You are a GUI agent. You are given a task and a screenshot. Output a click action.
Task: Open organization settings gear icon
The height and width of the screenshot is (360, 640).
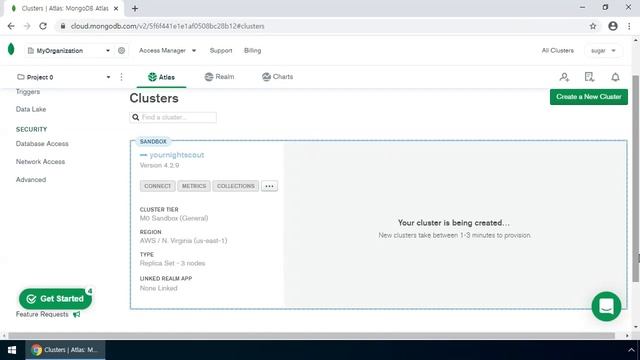121,51
